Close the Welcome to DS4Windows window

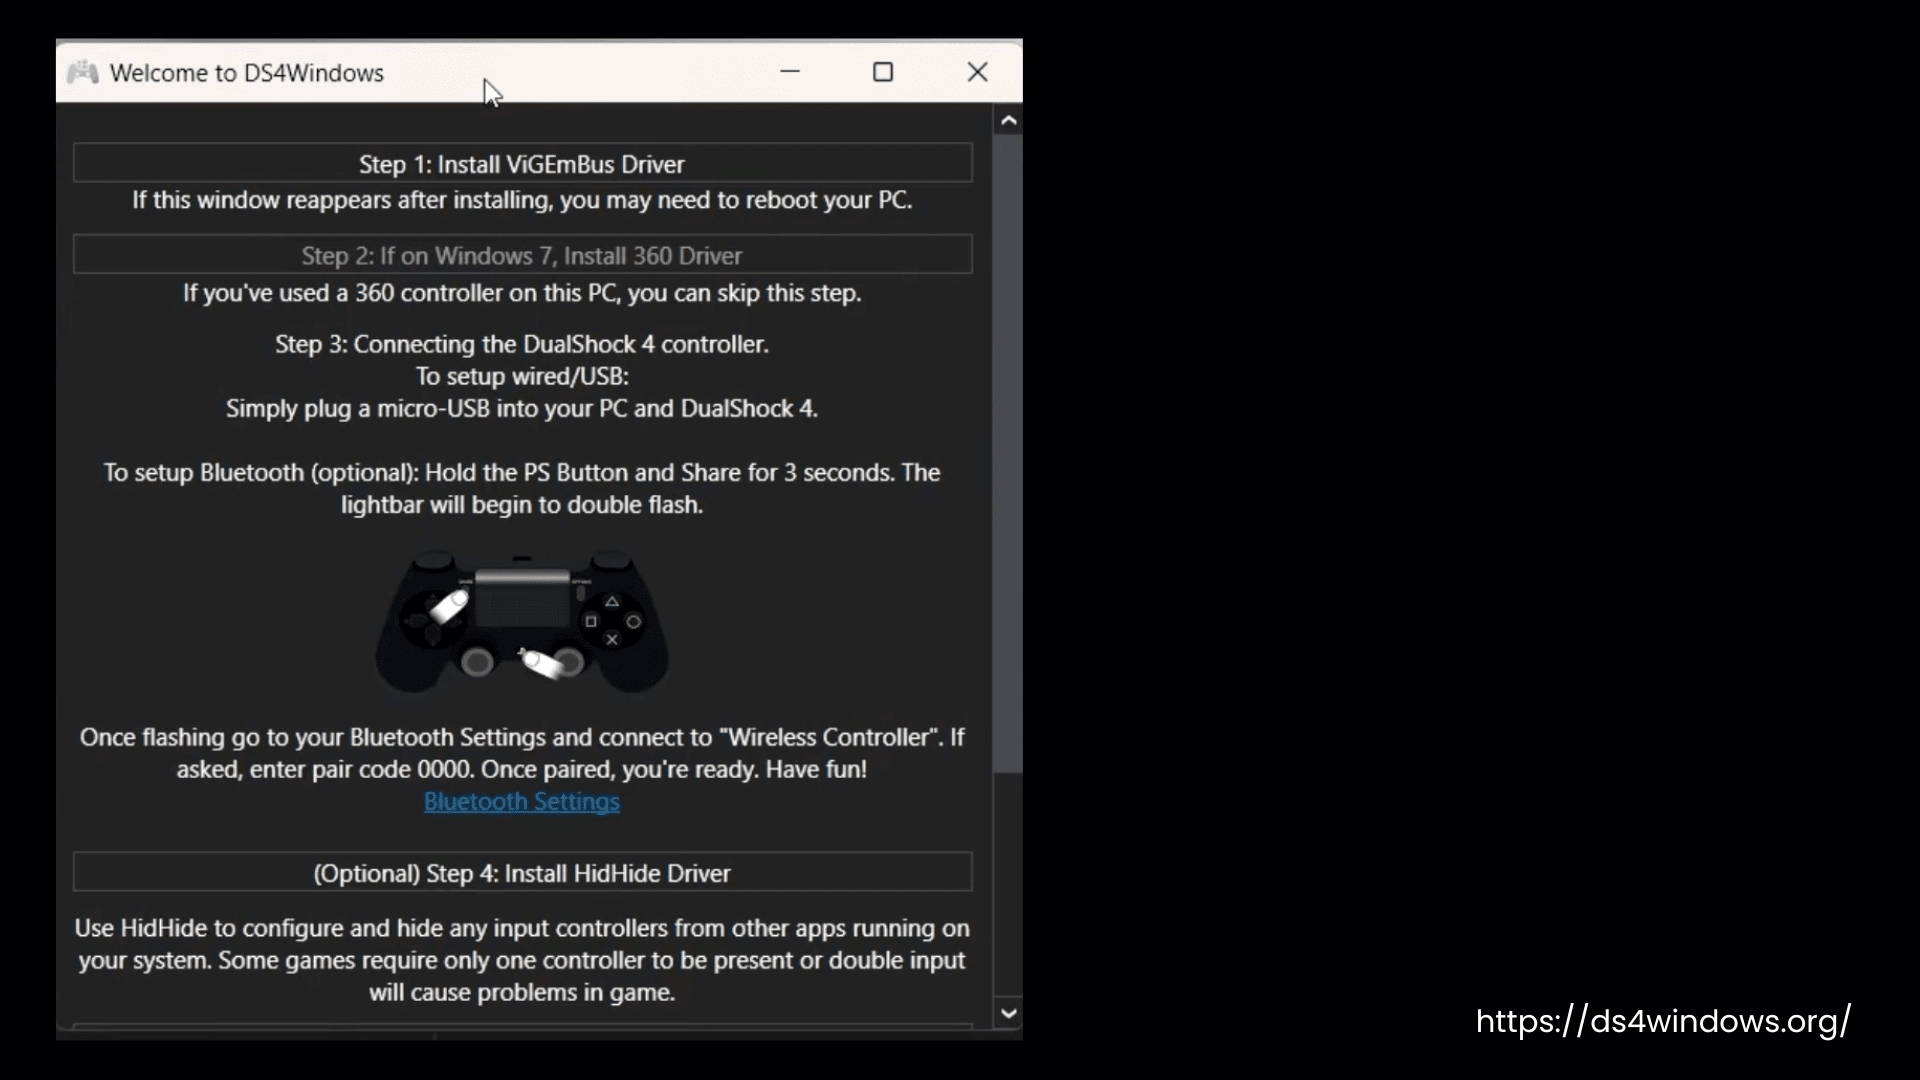tap(977, 72)
